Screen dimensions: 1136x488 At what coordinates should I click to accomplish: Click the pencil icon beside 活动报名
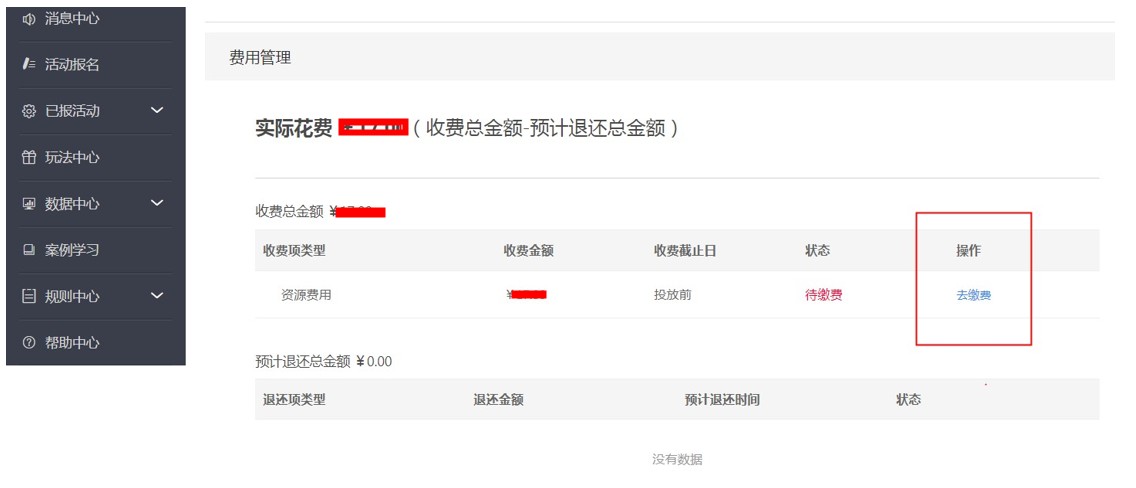(28, 65)
